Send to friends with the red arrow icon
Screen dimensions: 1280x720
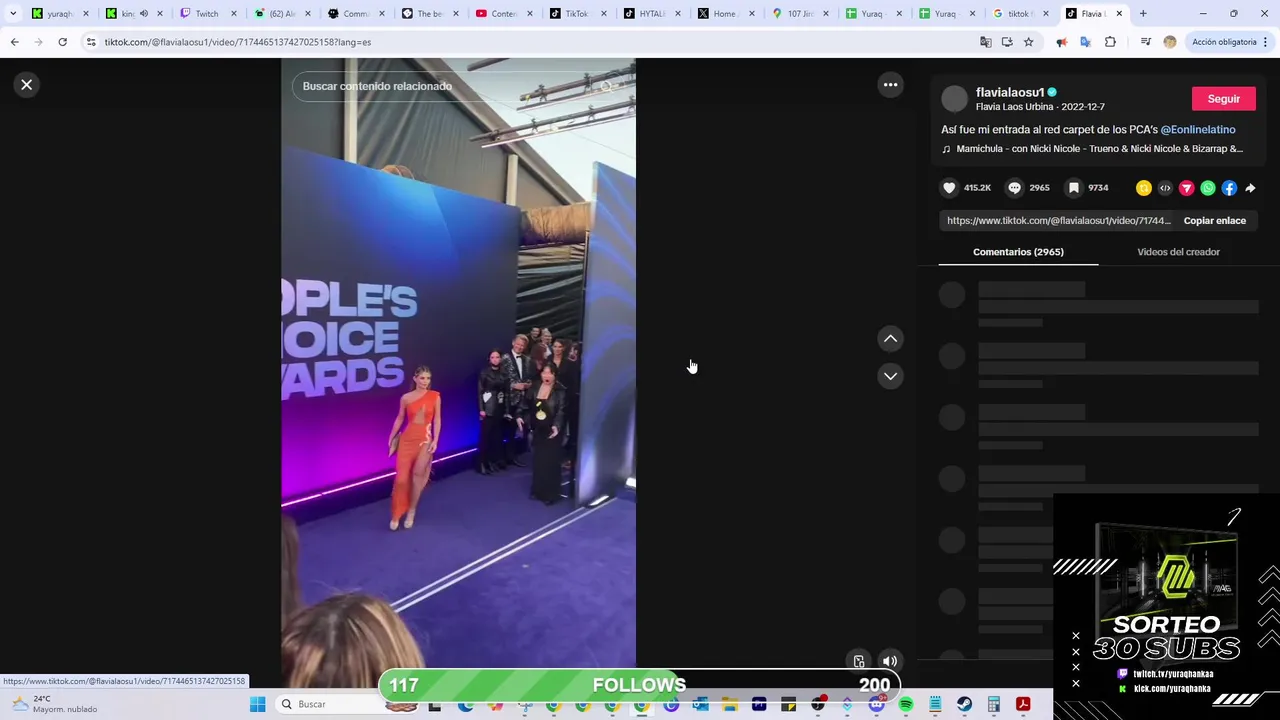click(1187, 188)
